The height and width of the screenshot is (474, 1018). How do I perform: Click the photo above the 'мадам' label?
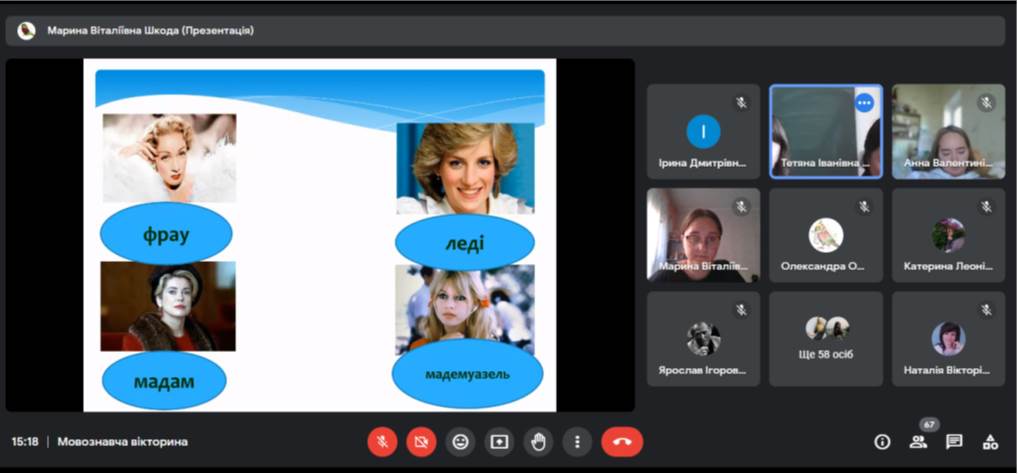(x=168, y=306)
